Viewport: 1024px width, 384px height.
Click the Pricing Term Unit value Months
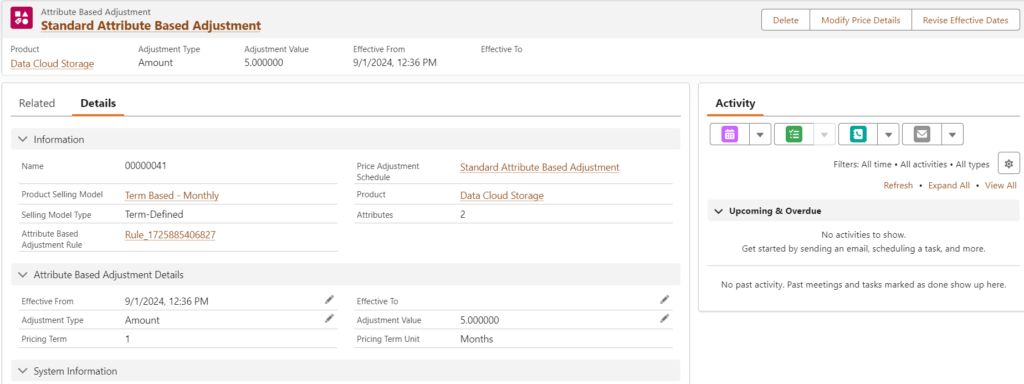pyautogui.click(x=477, y=339)
